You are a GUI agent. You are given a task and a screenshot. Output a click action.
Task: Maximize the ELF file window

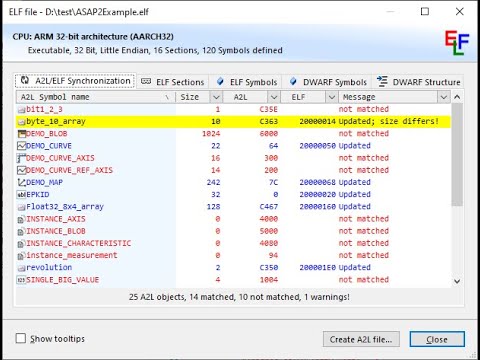[425, 12]
